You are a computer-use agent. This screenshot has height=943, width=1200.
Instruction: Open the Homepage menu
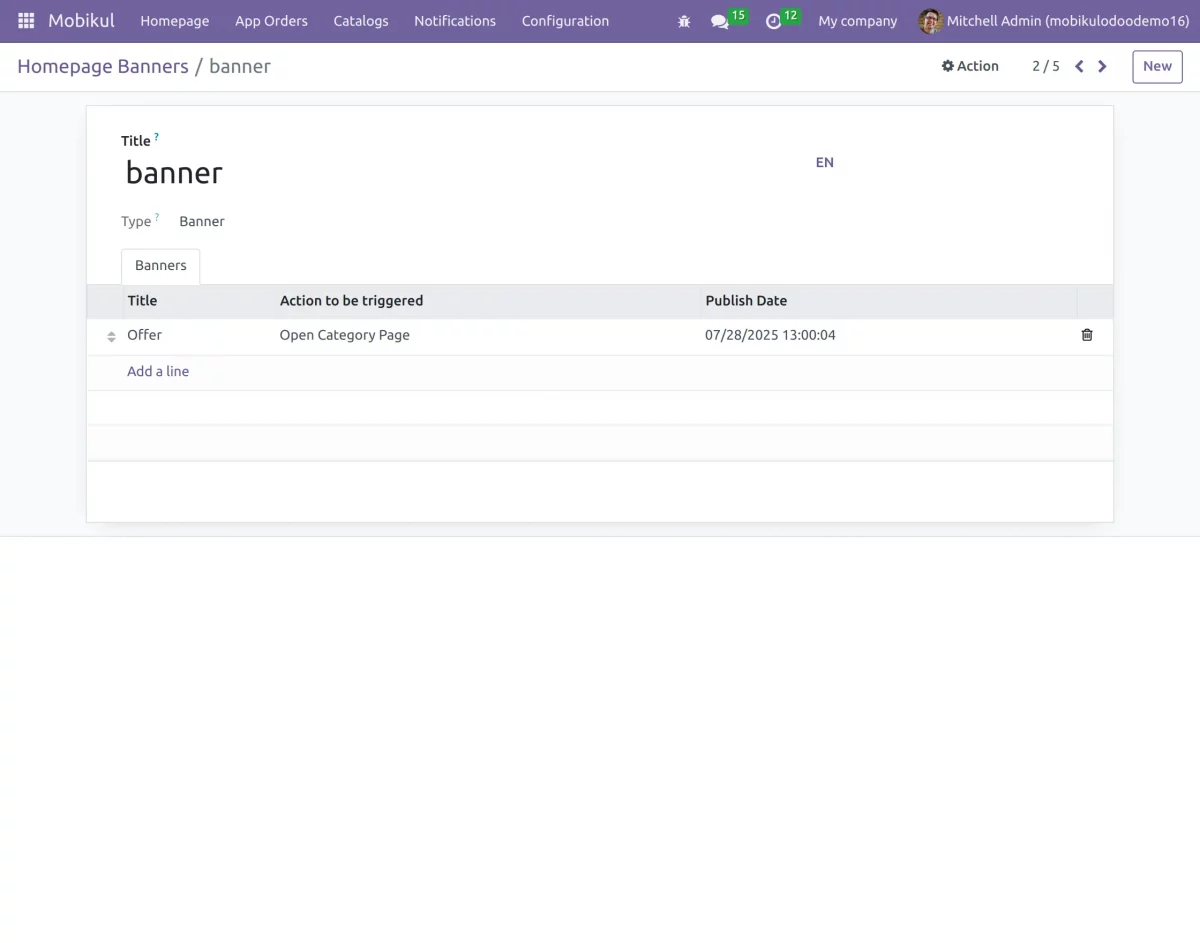pos(174,20)
